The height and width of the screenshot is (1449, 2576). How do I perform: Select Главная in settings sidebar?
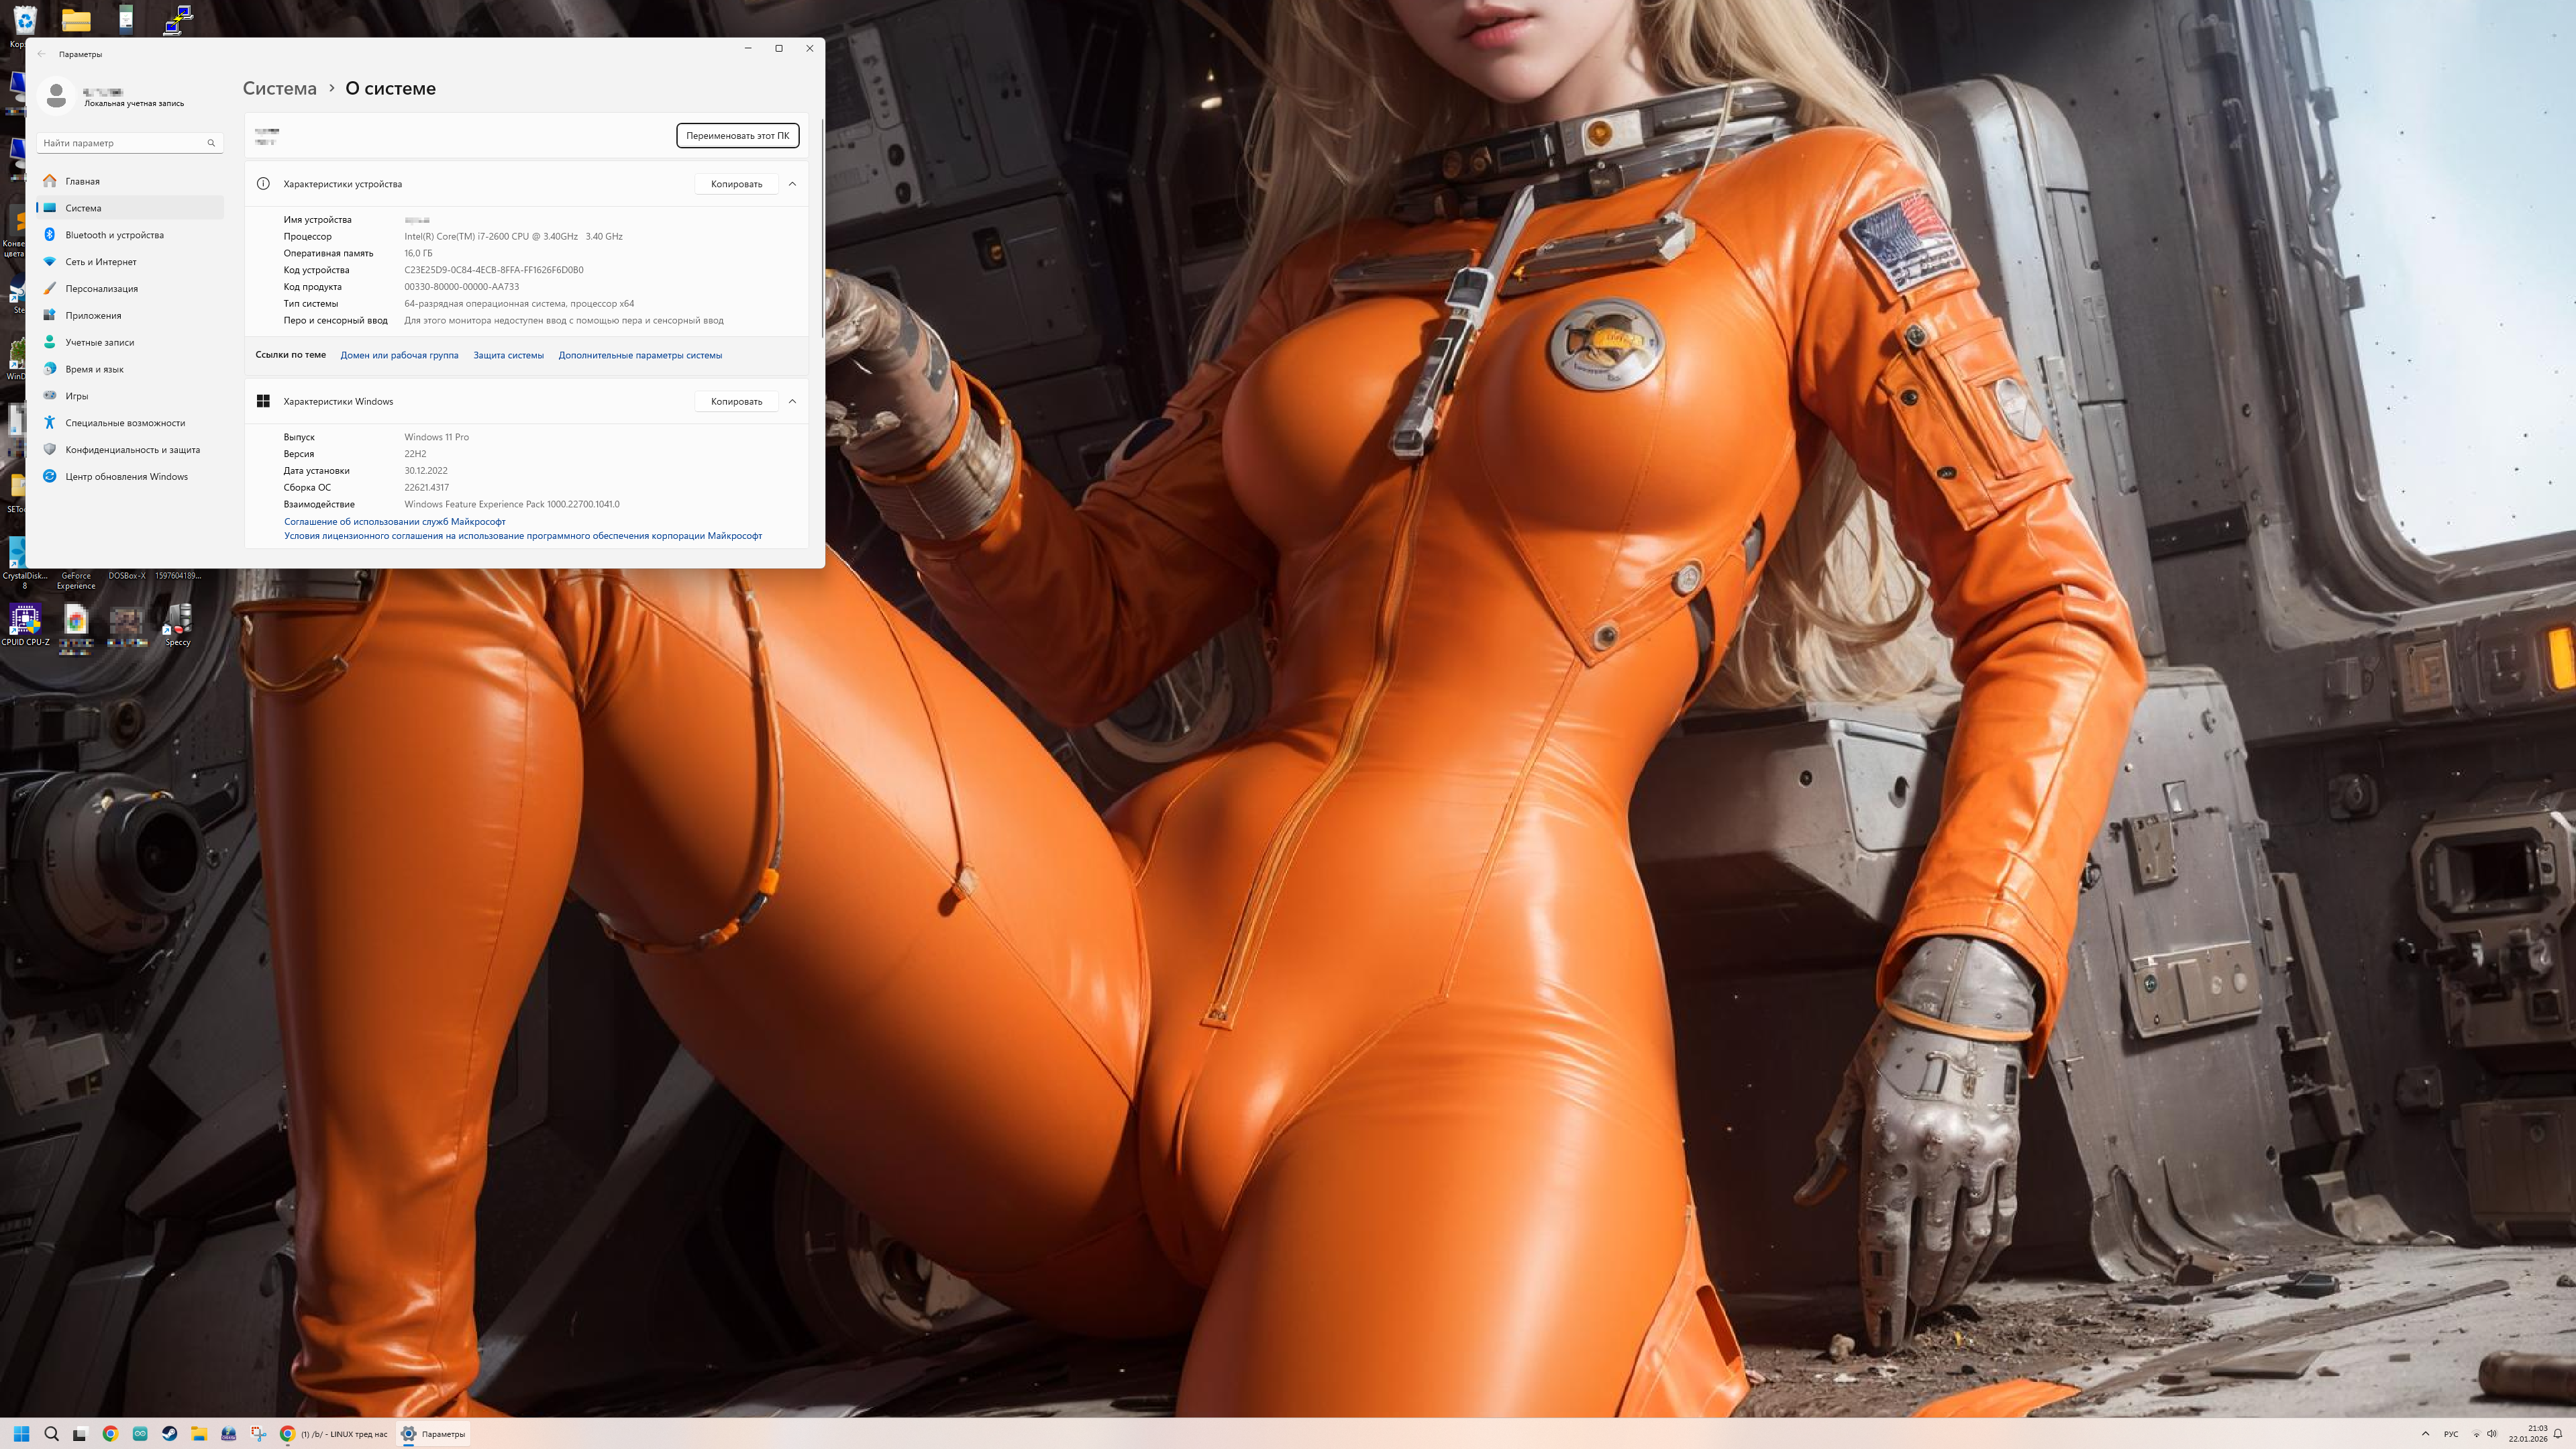coord(82,181)
